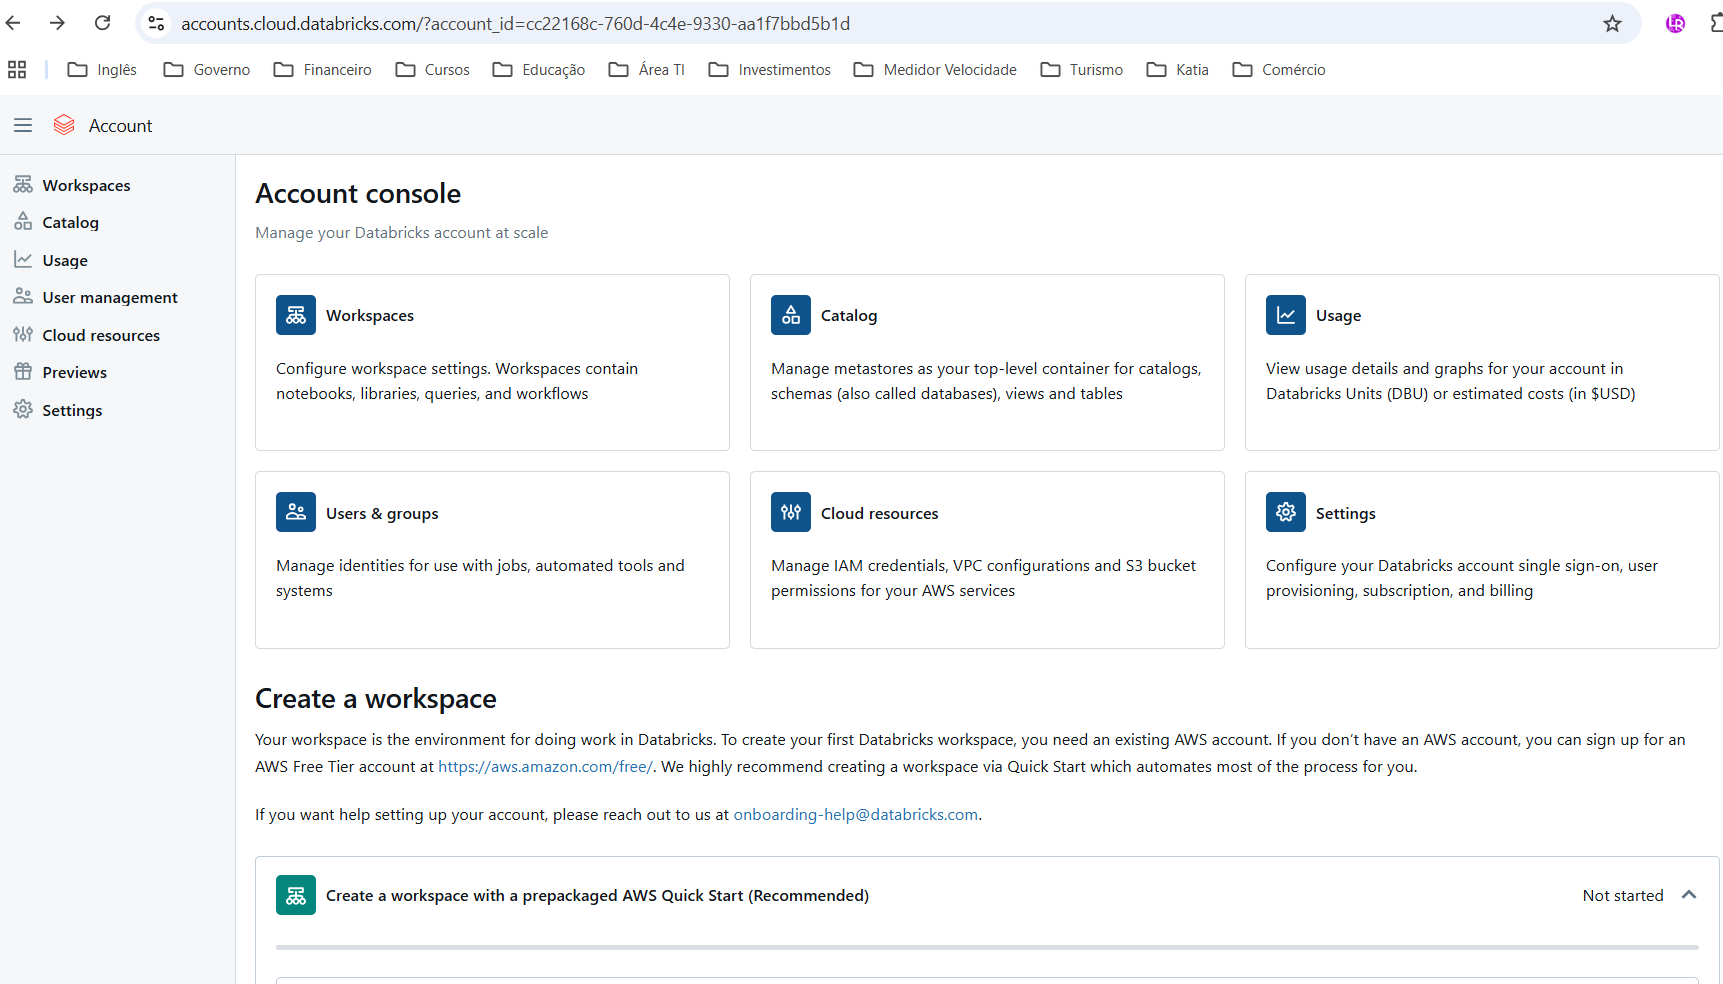Follow the aws.amazon.com/free link
This screenshot has width=1723, height=984.
(x=545, y=766)
